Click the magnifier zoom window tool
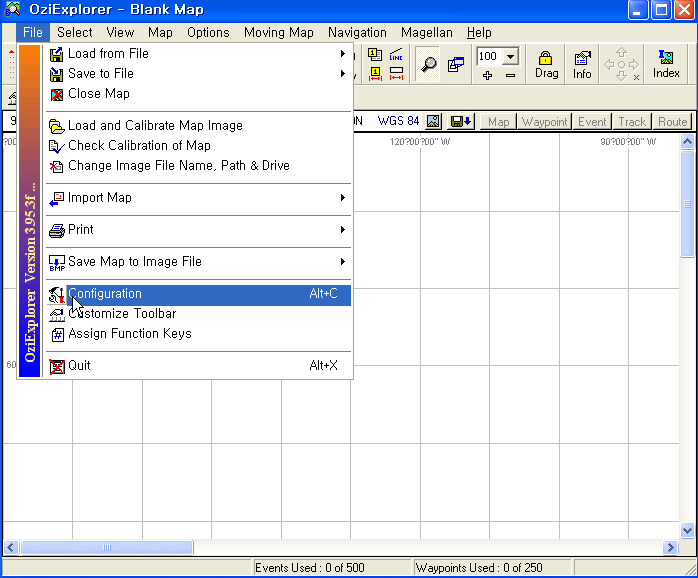Viewport: 698px width, 578px height. [428, 64]
